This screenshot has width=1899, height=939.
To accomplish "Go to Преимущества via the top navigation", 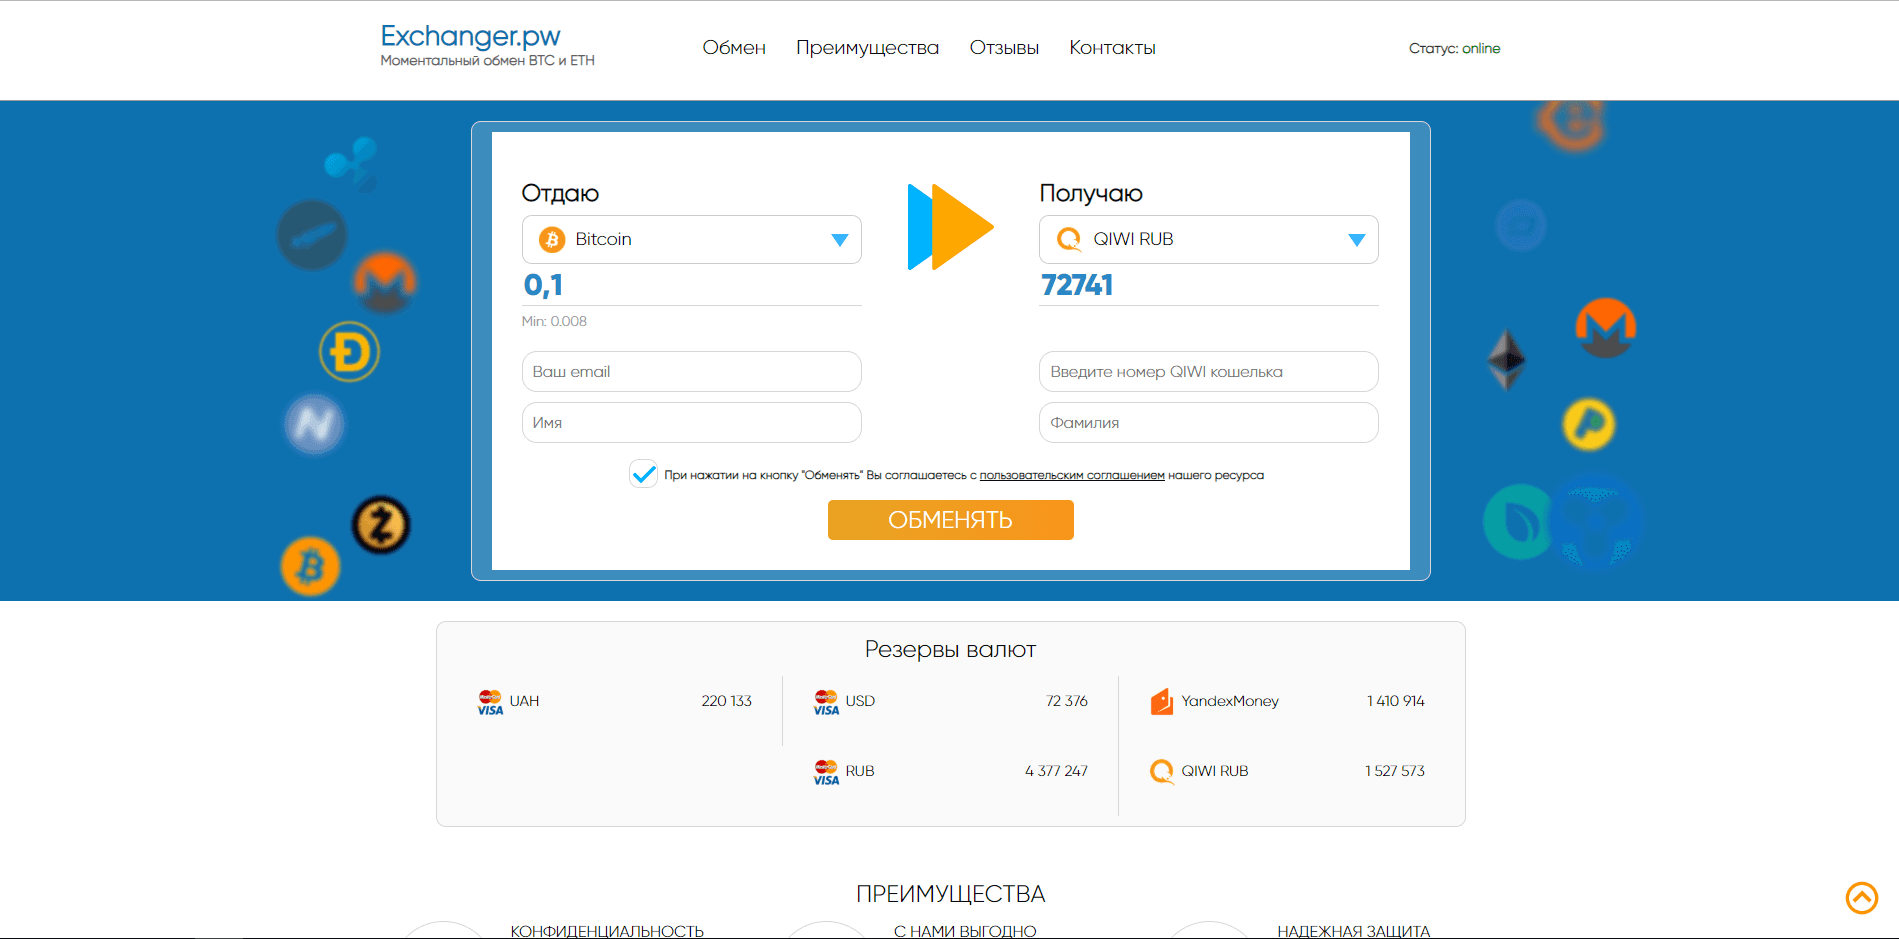I will tap(866, 47).
